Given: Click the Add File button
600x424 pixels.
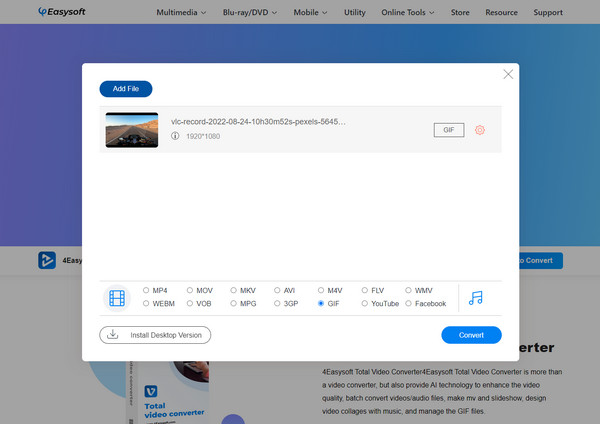Looking at the screenshot, I should 126,89.
